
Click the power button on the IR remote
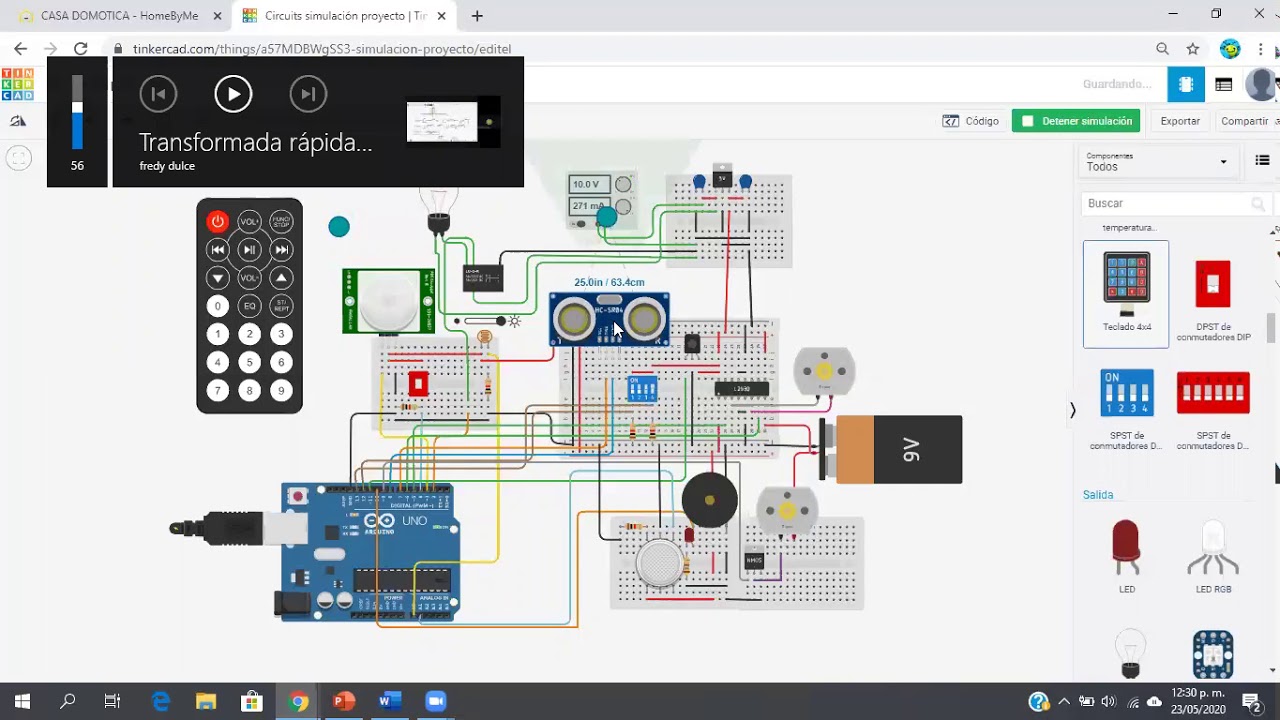click(x=217, y=222)
